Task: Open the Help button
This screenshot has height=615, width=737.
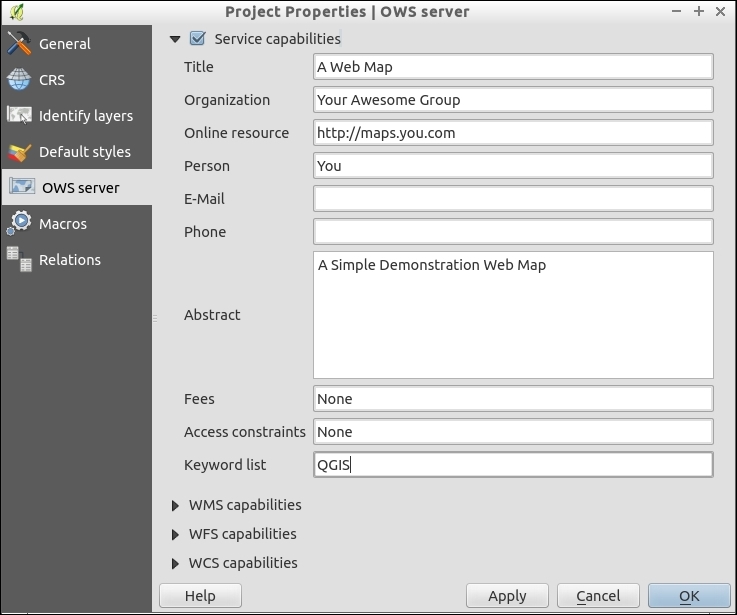Action: pyautogui.click(x=200, y=596)
